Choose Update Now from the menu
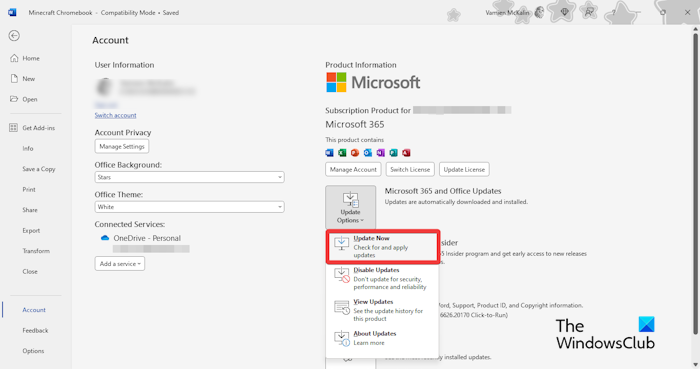This screenshot has width=700, height=369. (x=383, y=246)
